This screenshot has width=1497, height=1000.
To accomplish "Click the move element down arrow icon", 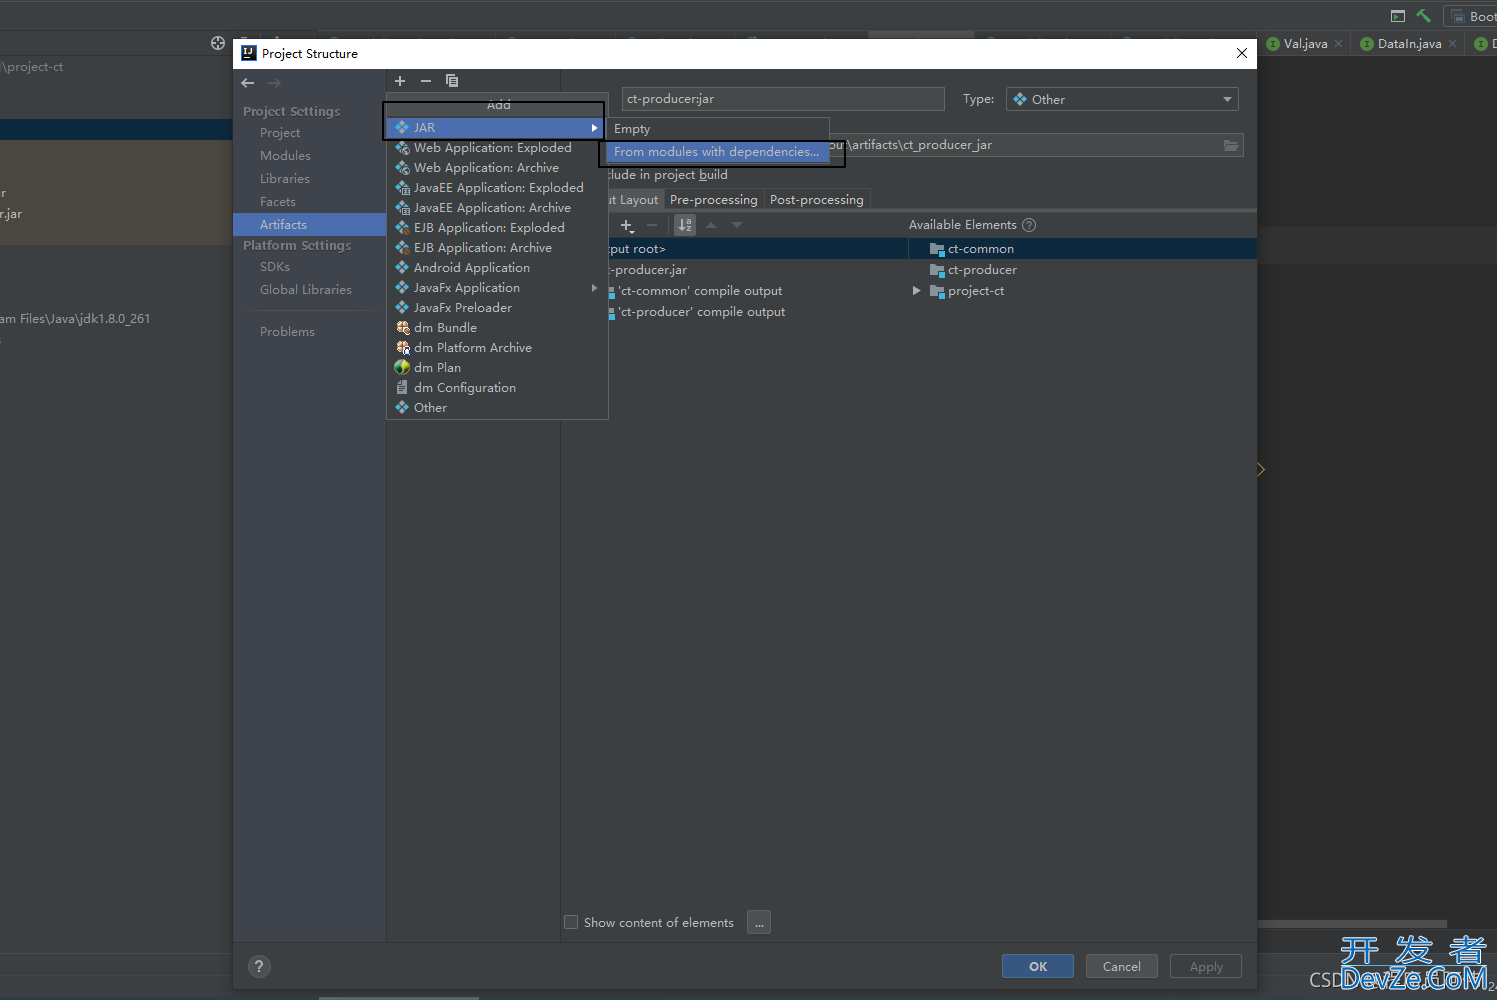I will (737, 225).
